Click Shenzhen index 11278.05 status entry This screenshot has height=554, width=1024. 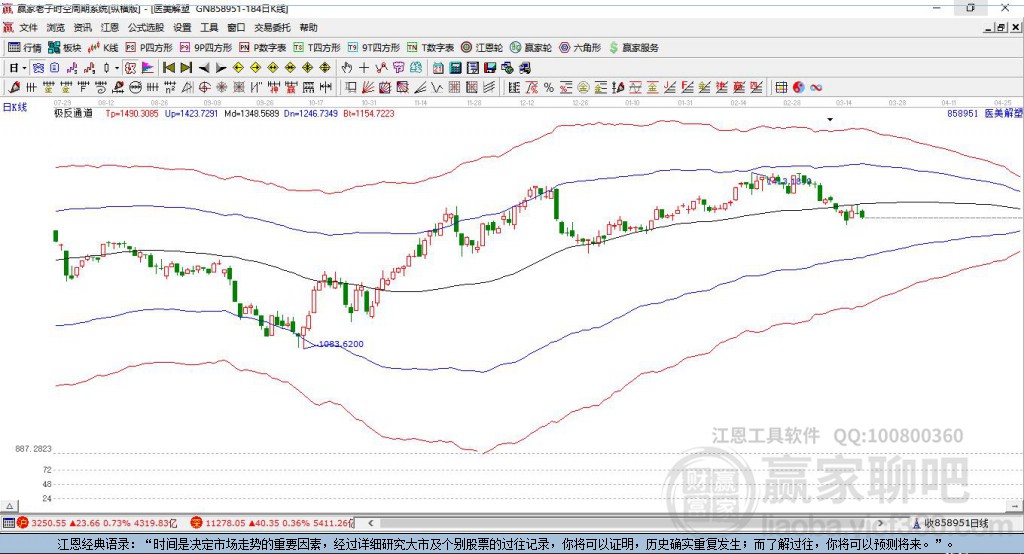point(272,523)
